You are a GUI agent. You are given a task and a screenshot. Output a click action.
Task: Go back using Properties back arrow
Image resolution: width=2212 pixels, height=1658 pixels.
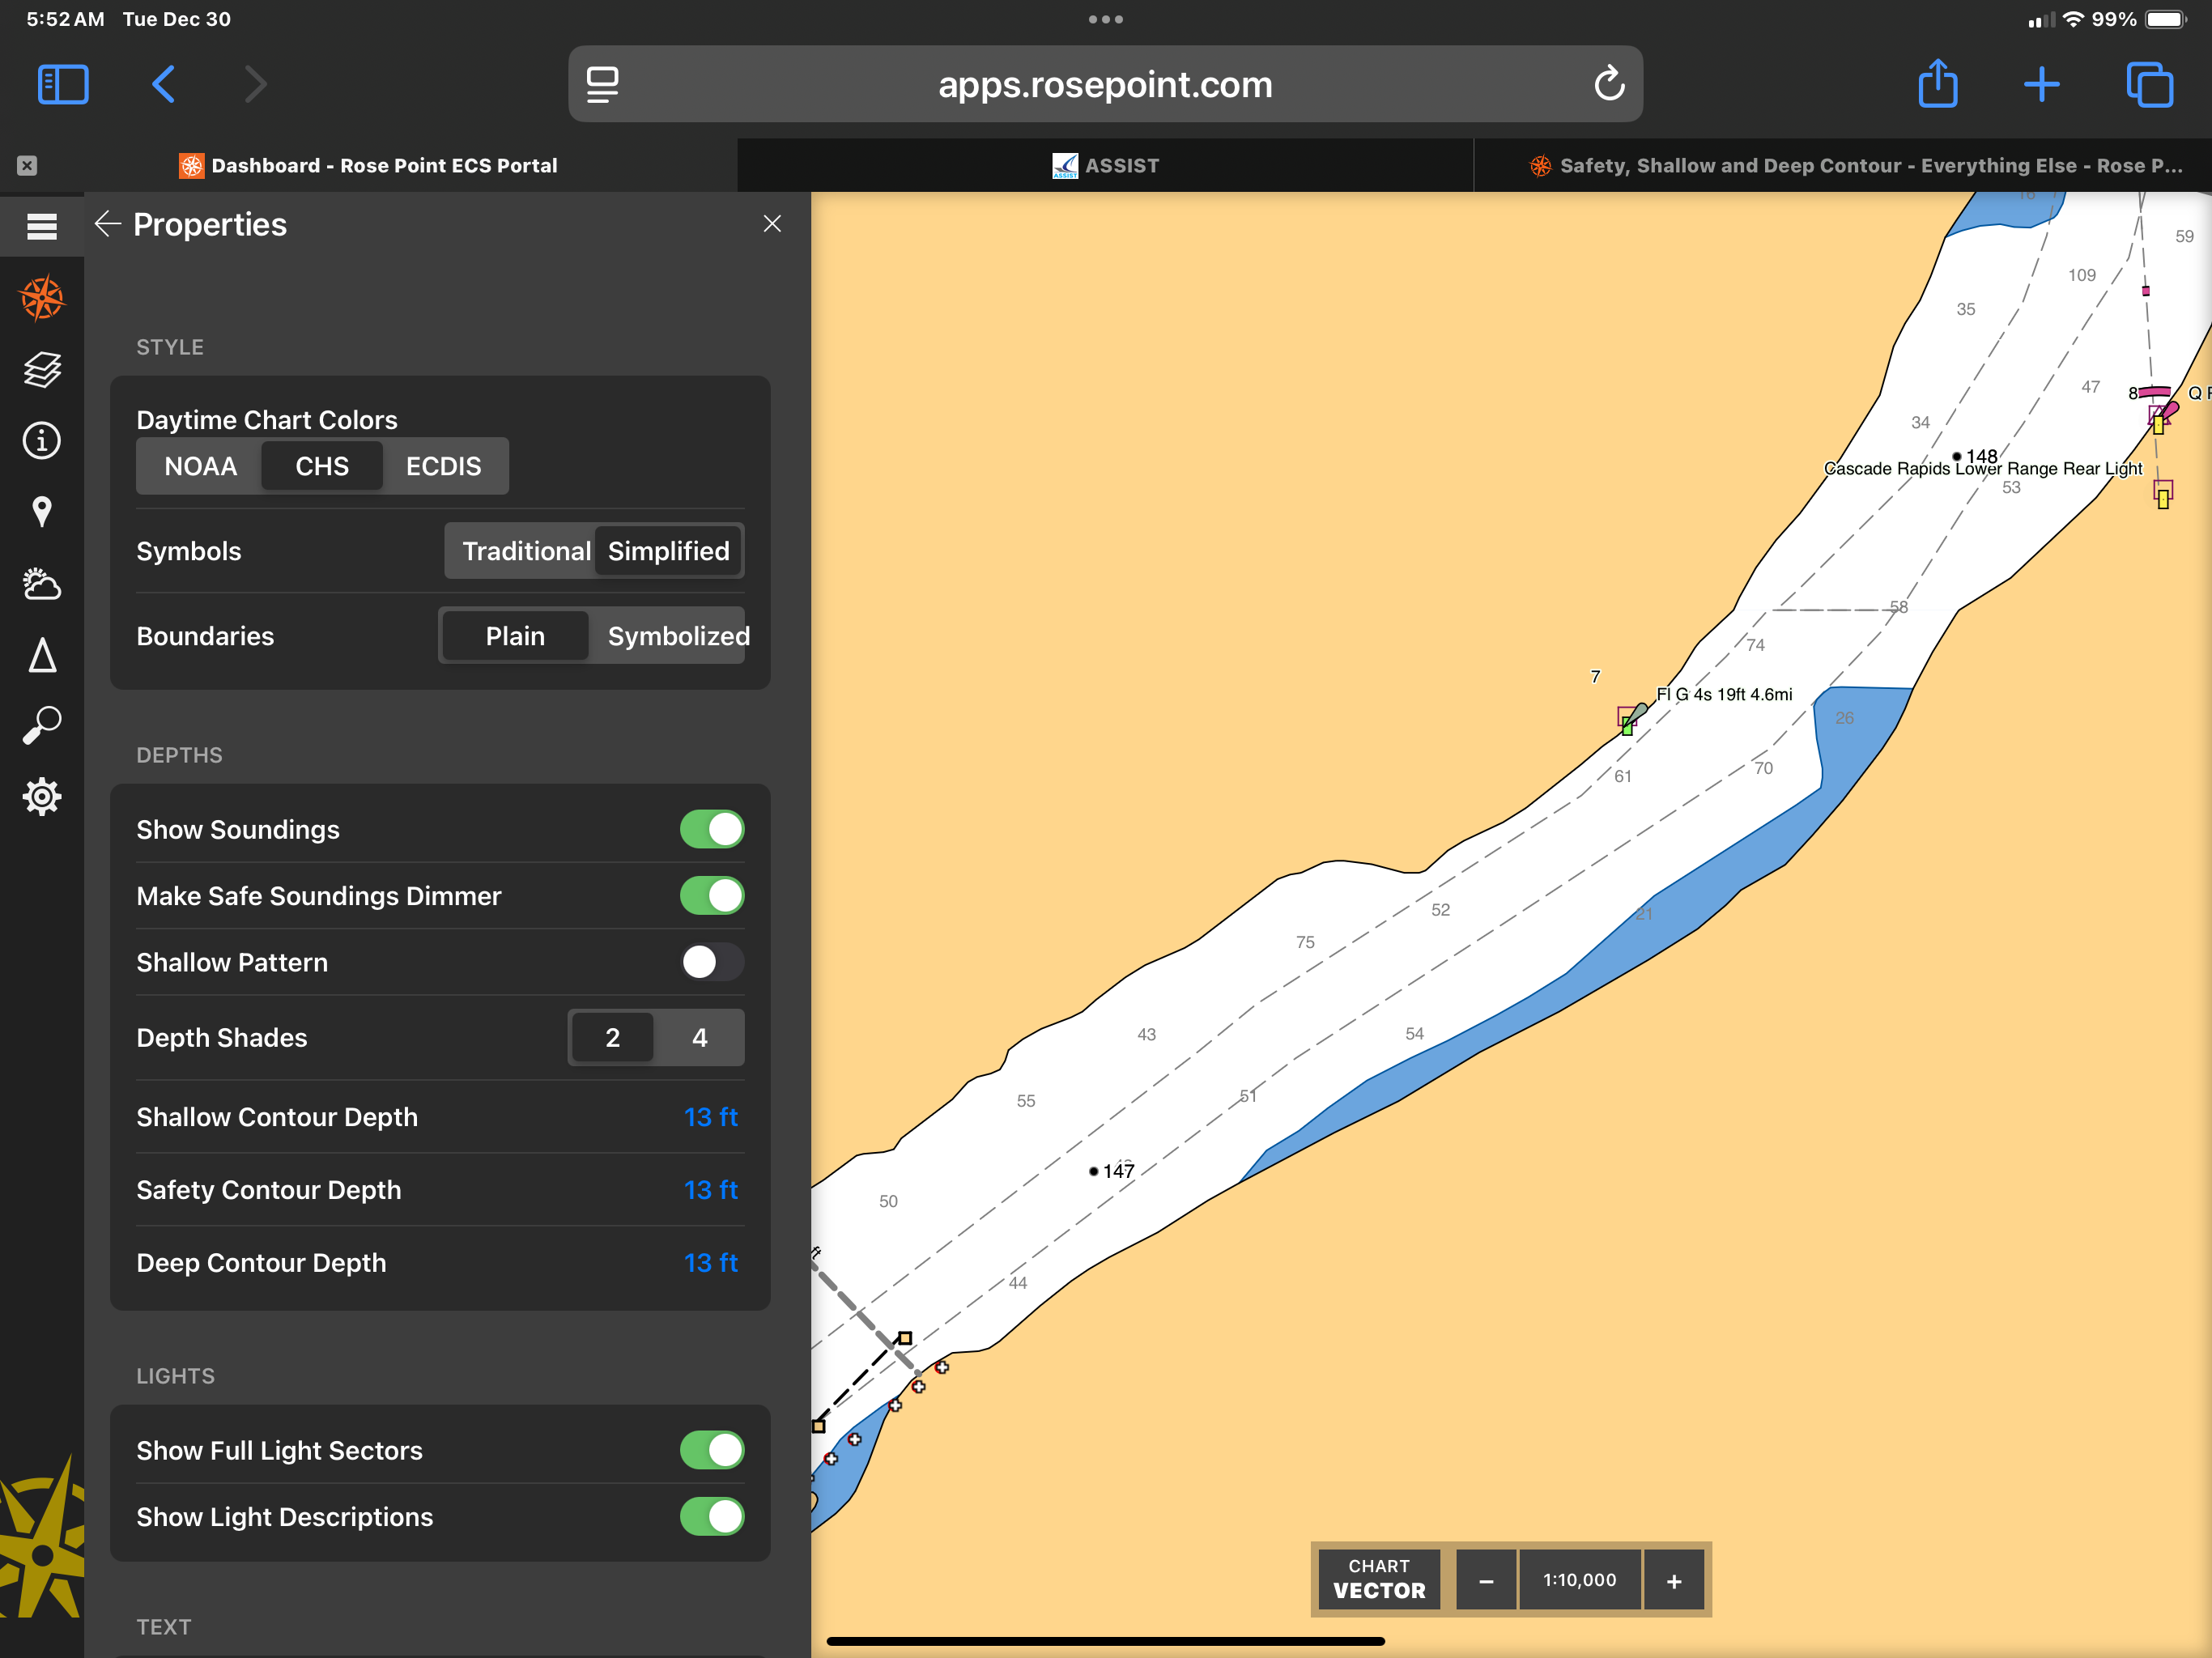pyautogui.click(x=108, y=224)
